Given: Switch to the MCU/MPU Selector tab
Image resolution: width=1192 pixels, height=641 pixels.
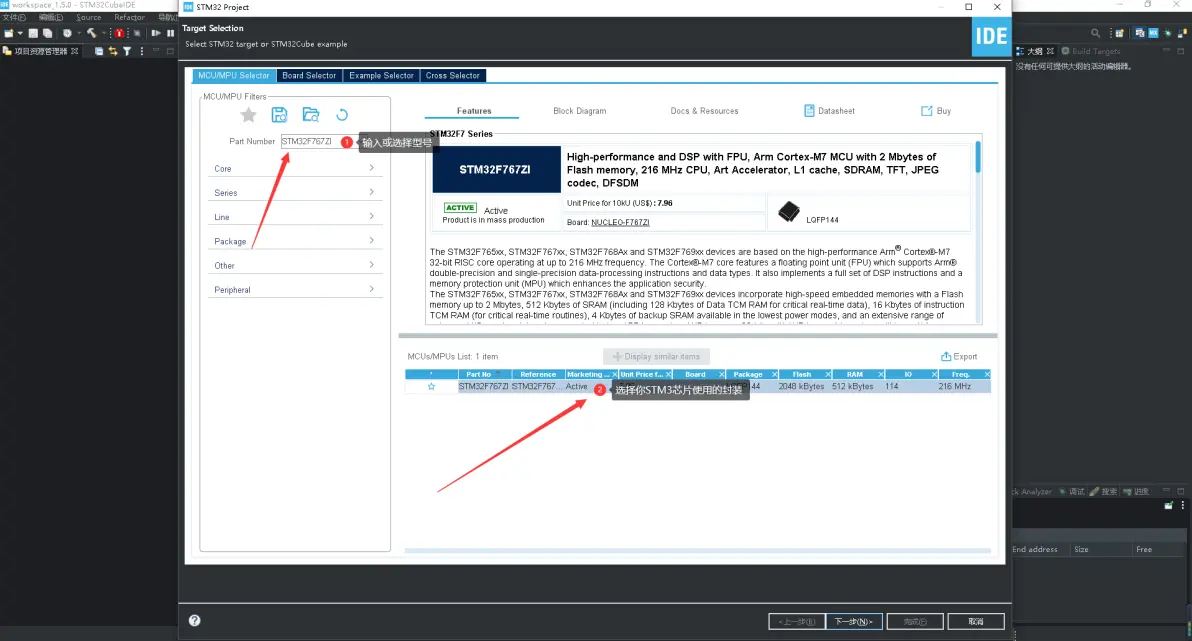Looking at the screenshot, I should coord(233,75).
